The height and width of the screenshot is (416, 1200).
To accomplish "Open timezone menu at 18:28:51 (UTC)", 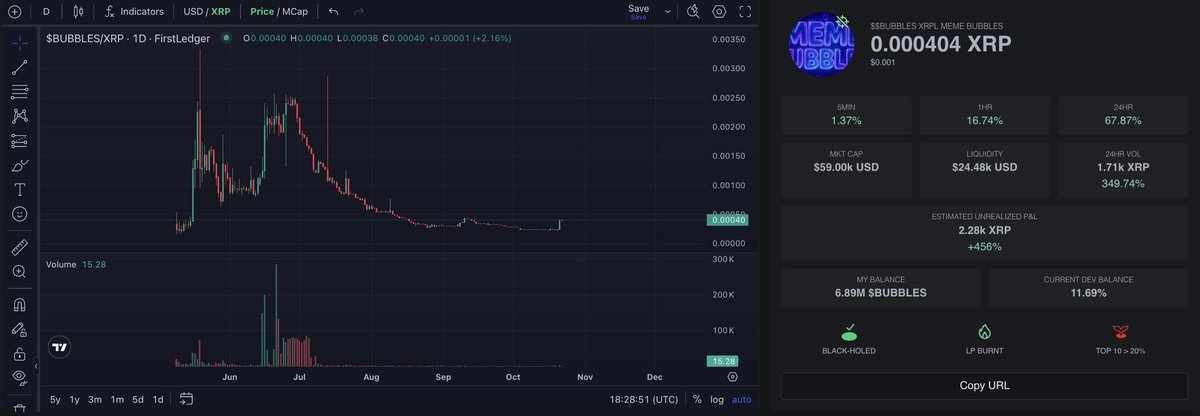I will (643, 400).
